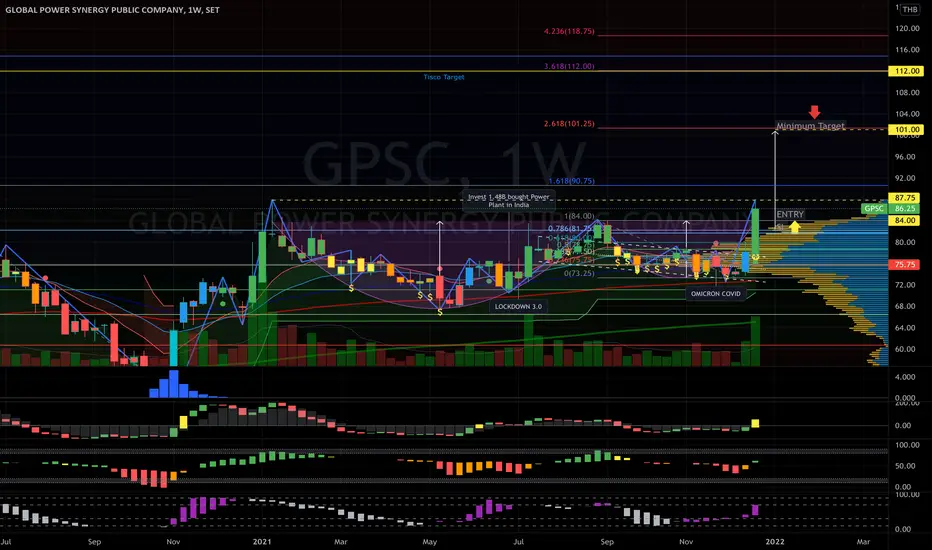Click the 2021 label on time axis
Image resolution: width=932 pixels, height=550 pixels.
point(262,542)
